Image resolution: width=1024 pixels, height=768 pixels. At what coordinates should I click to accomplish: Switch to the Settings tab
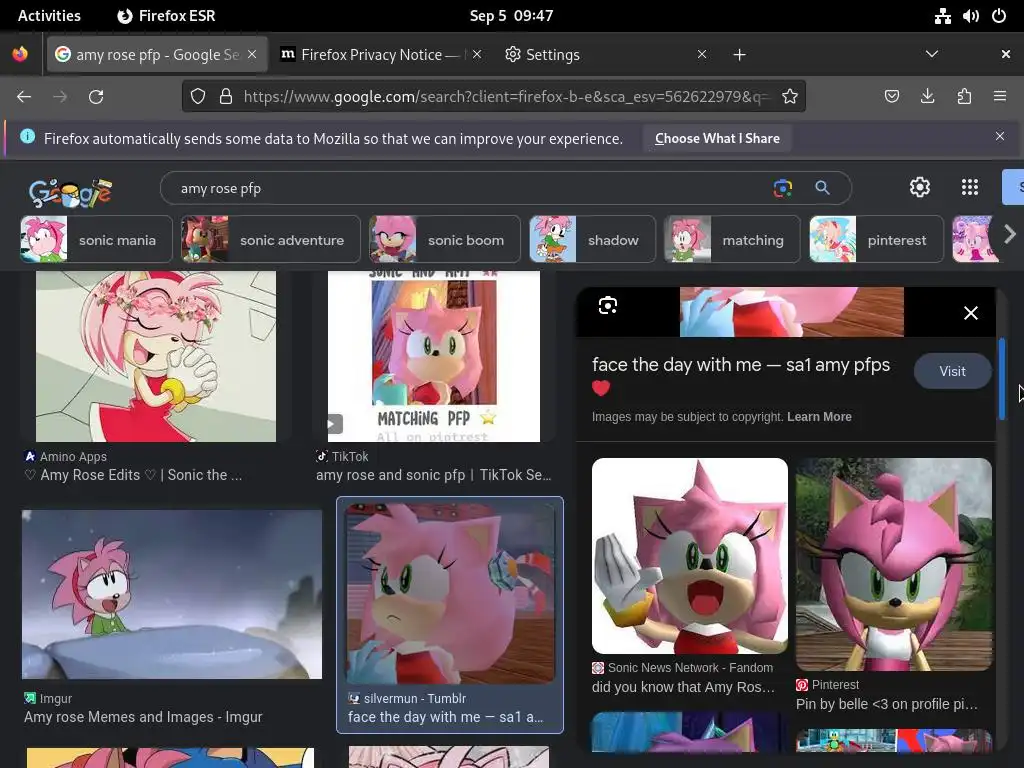pyautogui.click(x=605, y=55)
